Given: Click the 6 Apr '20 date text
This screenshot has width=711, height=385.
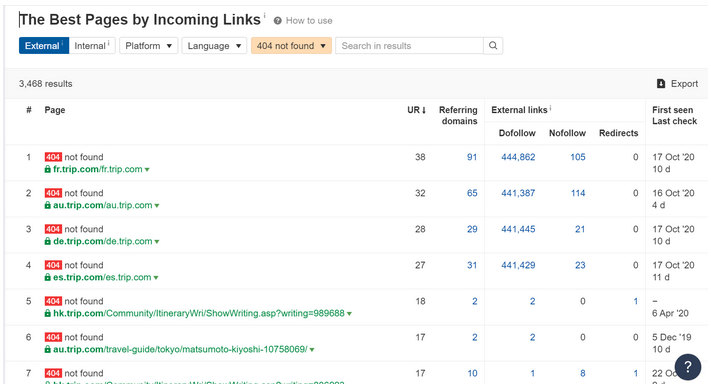Looking at the screenshot, I should tap(670, 313).
